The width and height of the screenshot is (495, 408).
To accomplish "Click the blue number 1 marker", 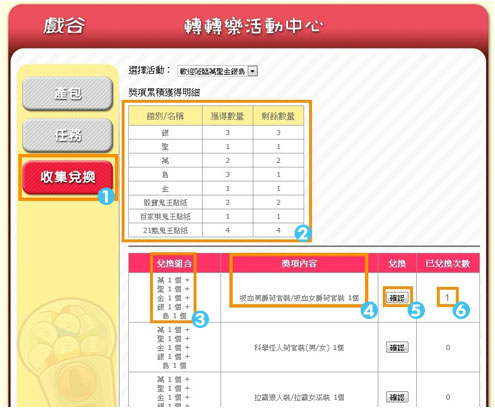I will (x=106, y=196).
